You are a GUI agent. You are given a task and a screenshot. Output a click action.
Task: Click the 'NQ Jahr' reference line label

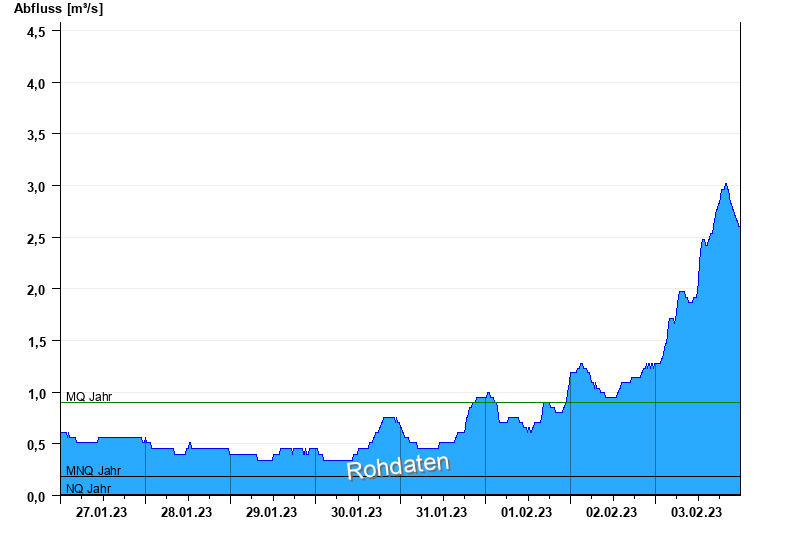[x=88, y=488]
